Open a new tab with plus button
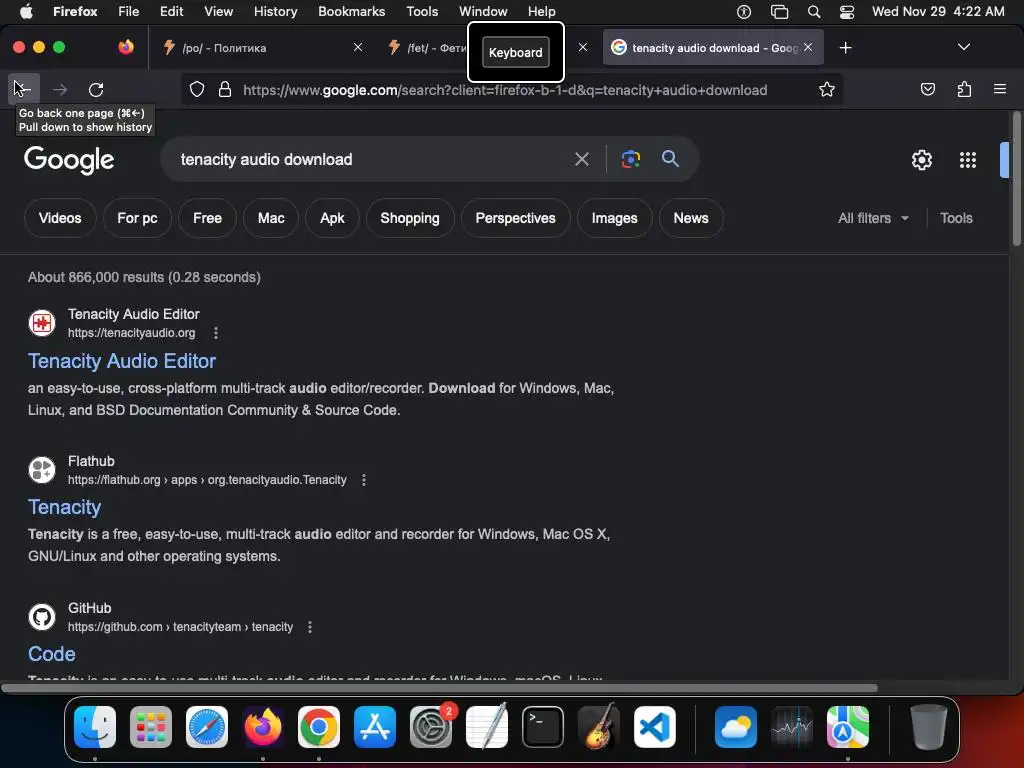The width and height of the screenshot is (1024, 768). click(846, 48)
